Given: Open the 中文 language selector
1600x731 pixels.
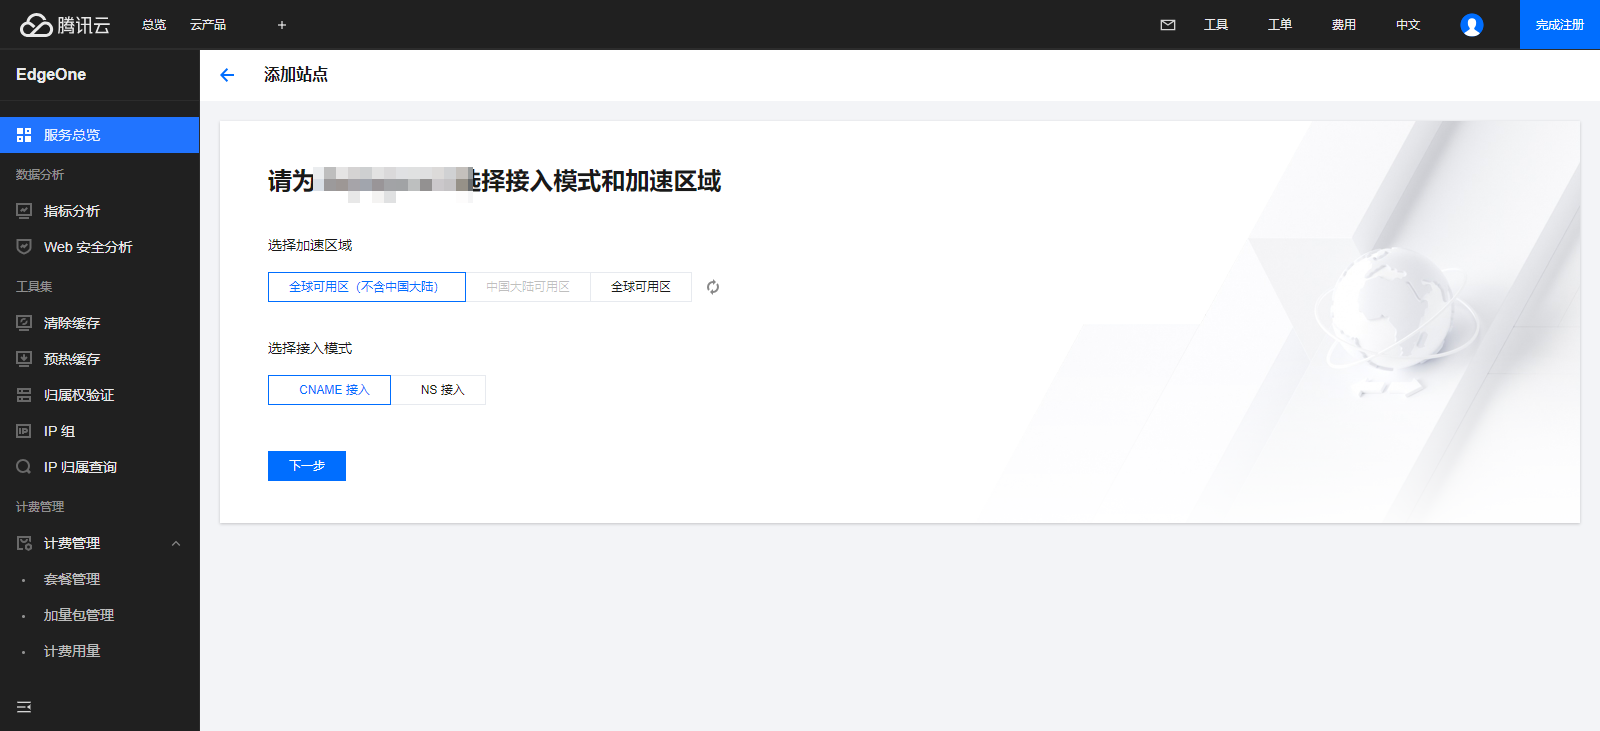Looking at the screenshot, I should point(1408,25).
